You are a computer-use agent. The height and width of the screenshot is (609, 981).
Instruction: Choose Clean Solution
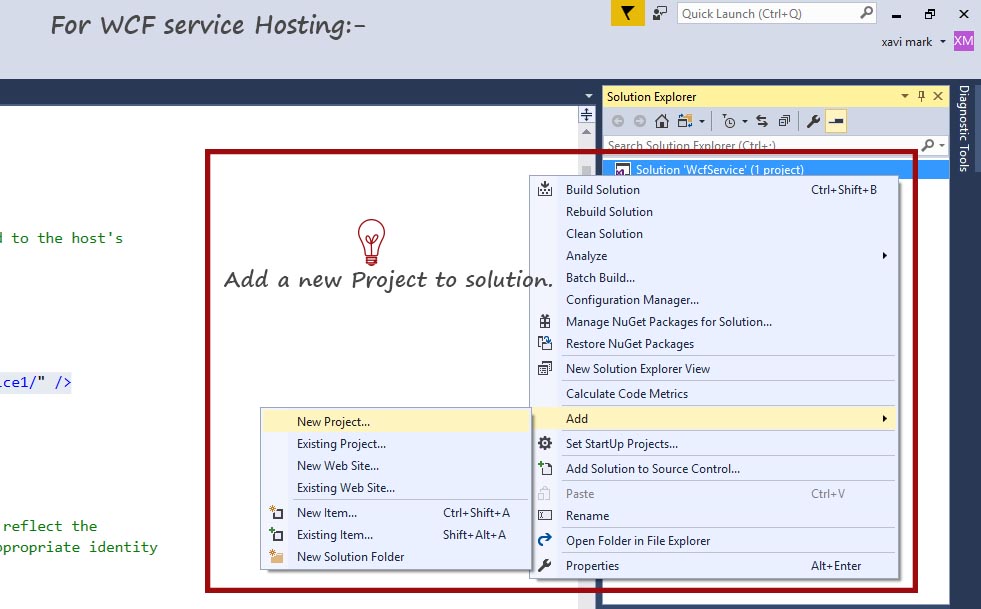[x=714, y=233]
